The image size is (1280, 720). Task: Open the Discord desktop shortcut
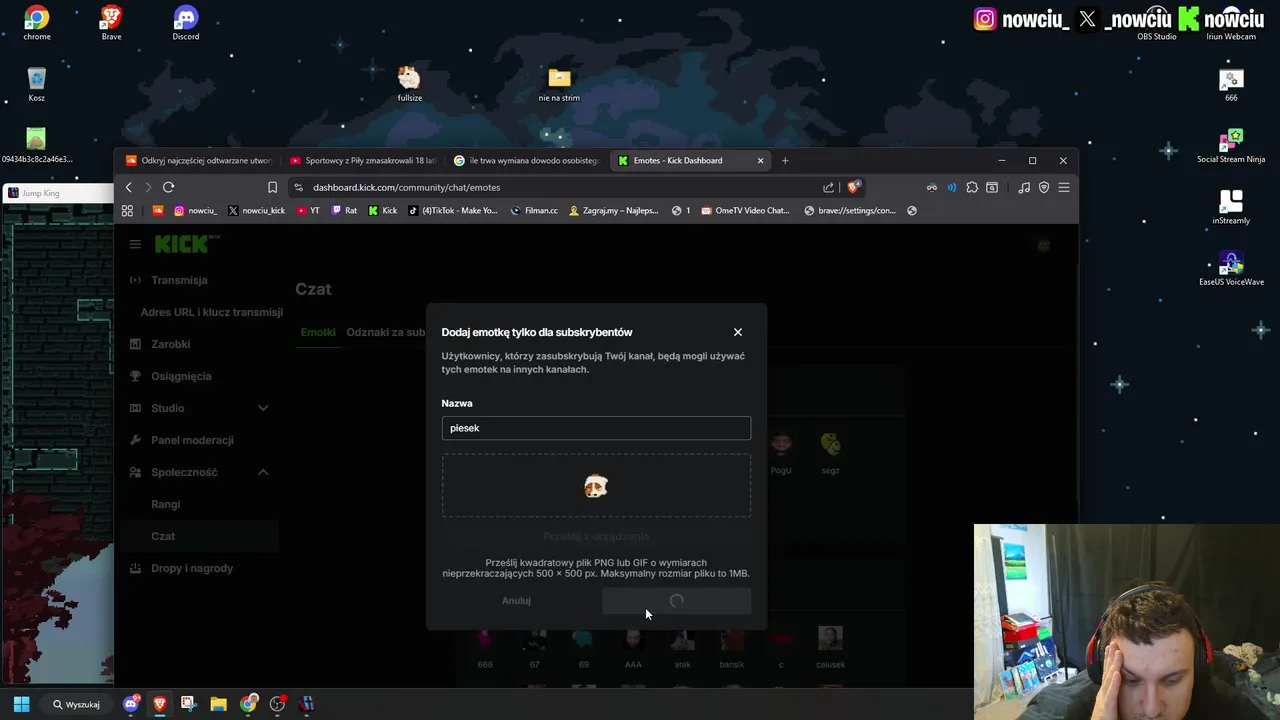(185, 22)
